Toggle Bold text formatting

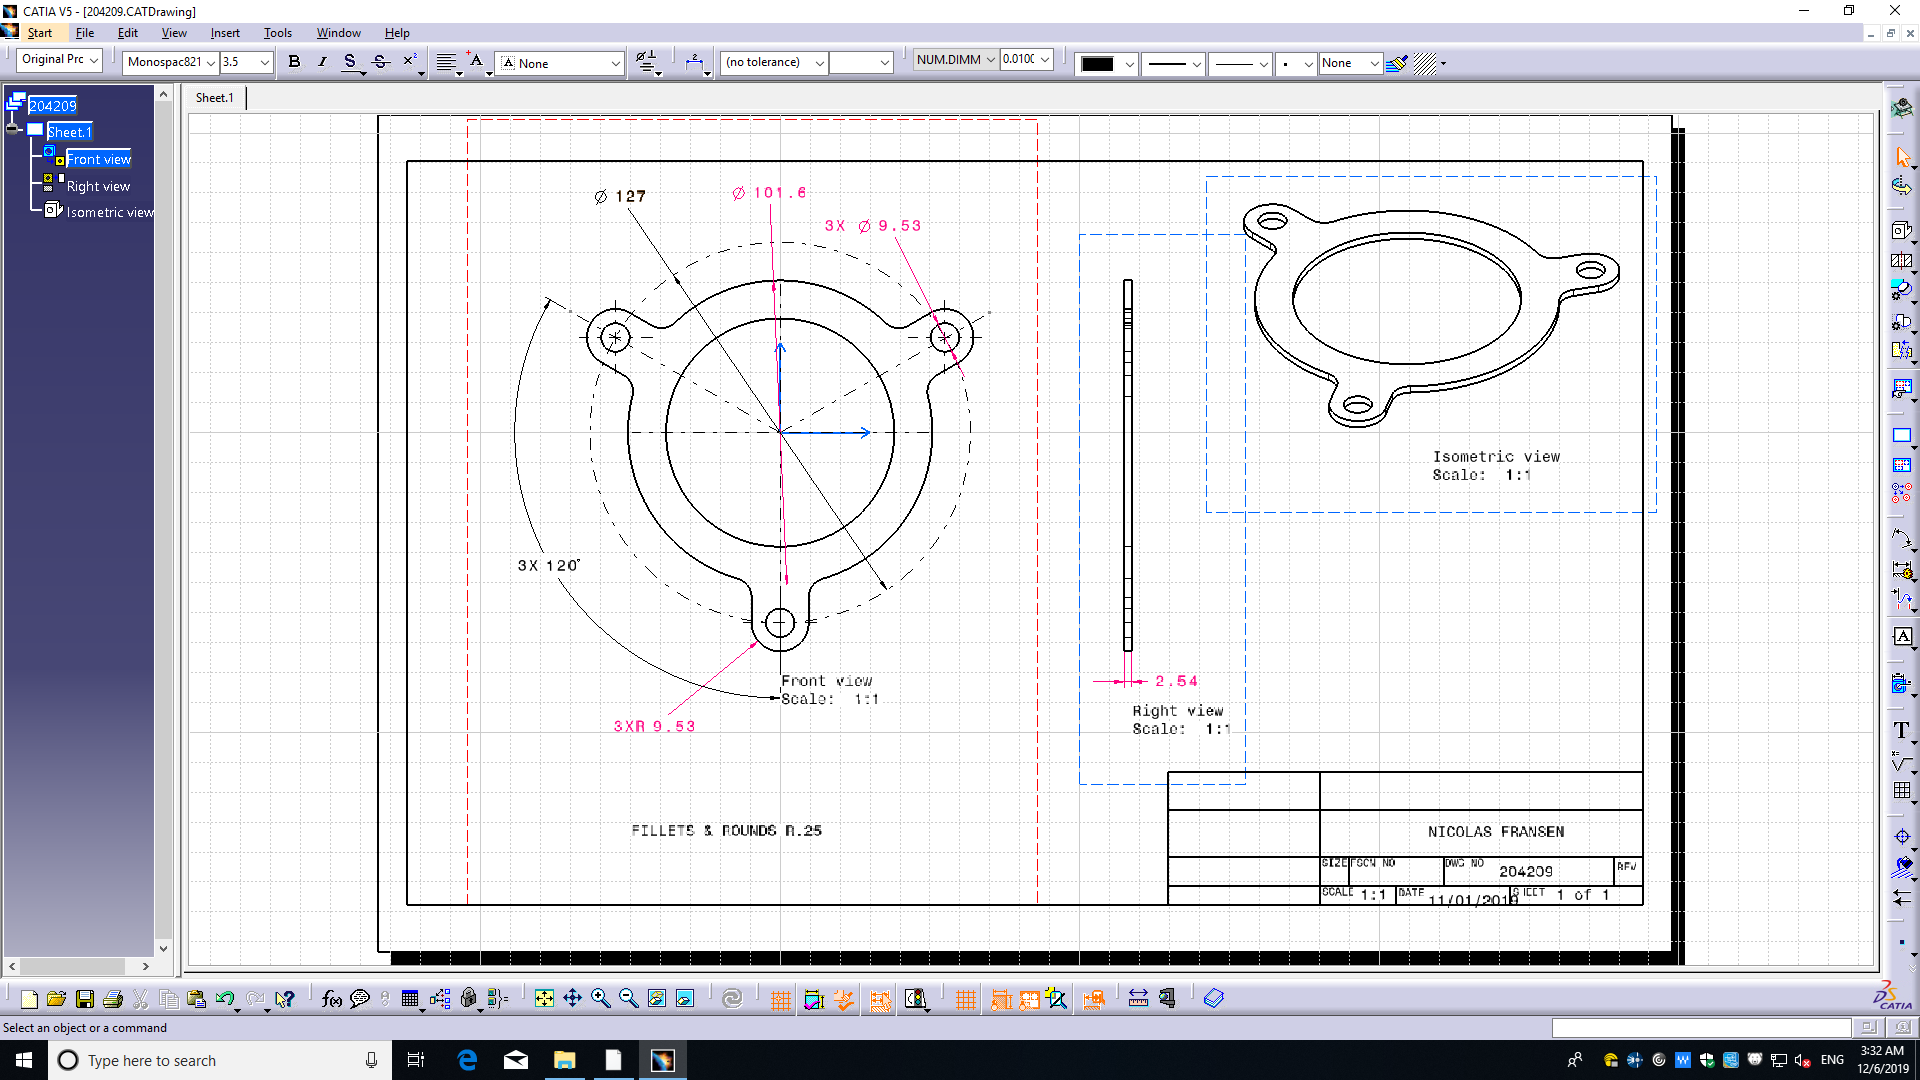[x=294, y=62]
